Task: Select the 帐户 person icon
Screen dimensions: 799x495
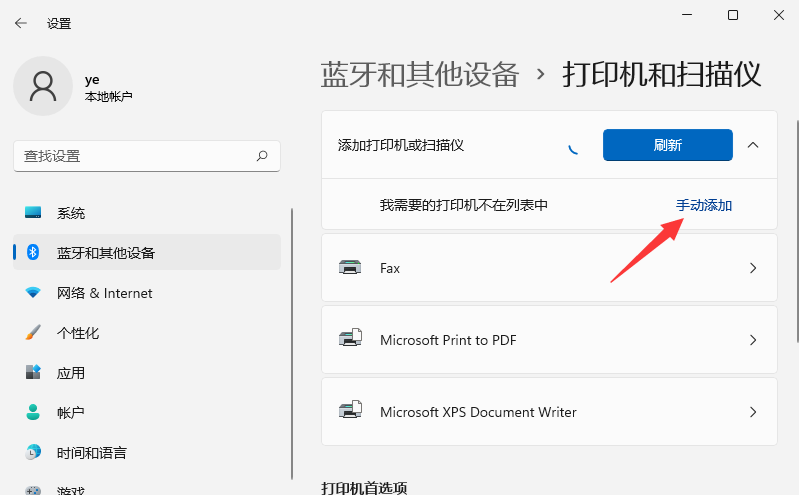Action: tap(33, 412)
